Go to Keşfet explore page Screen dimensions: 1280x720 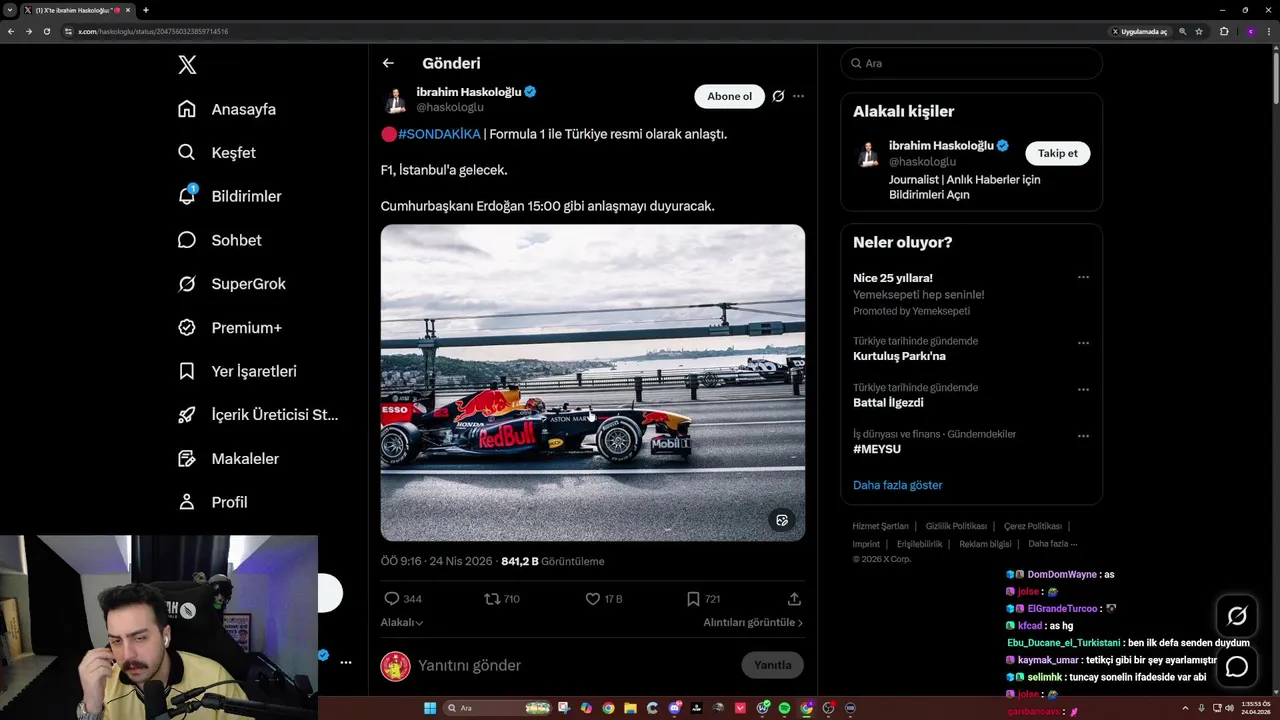(x=217, y=153)
